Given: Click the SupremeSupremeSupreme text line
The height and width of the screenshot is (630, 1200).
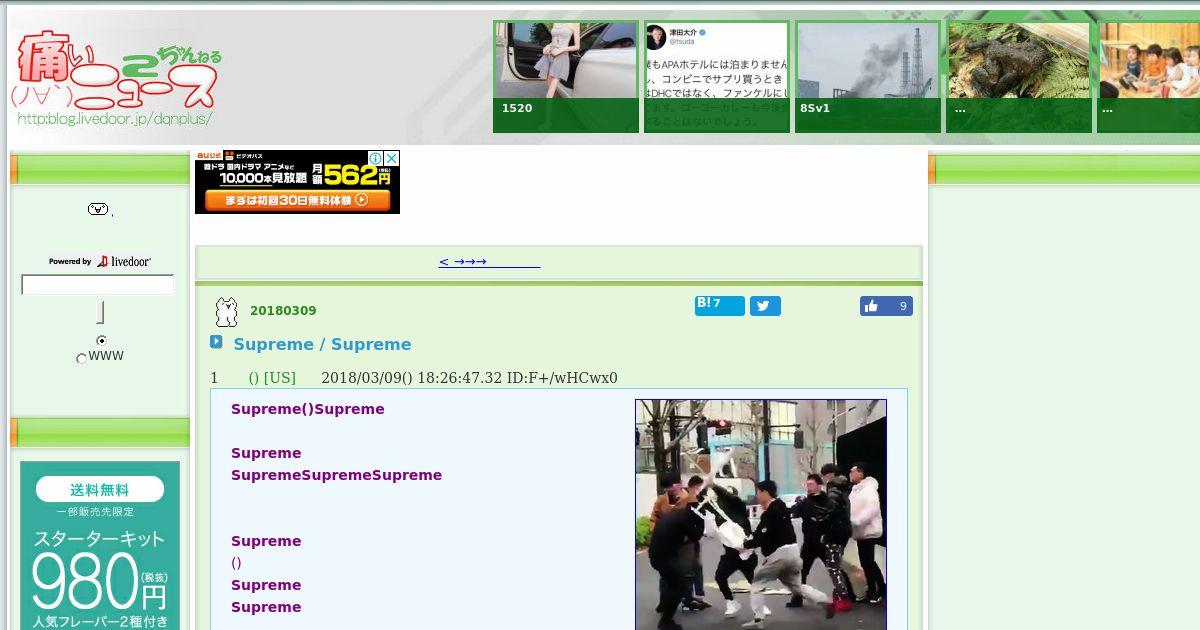Looking at the screenshot, I should [336, 475].
